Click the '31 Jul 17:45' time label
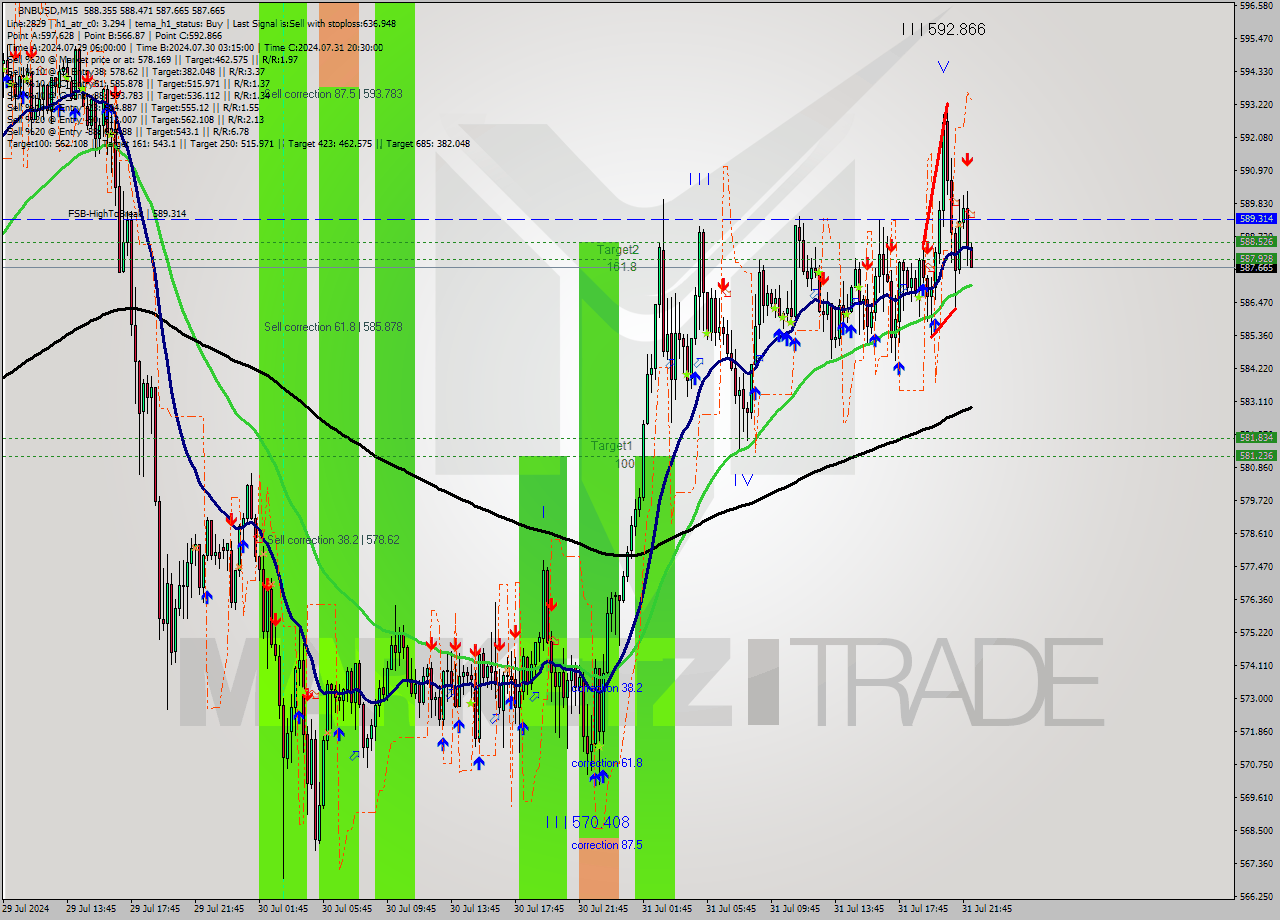 (923, 909)
